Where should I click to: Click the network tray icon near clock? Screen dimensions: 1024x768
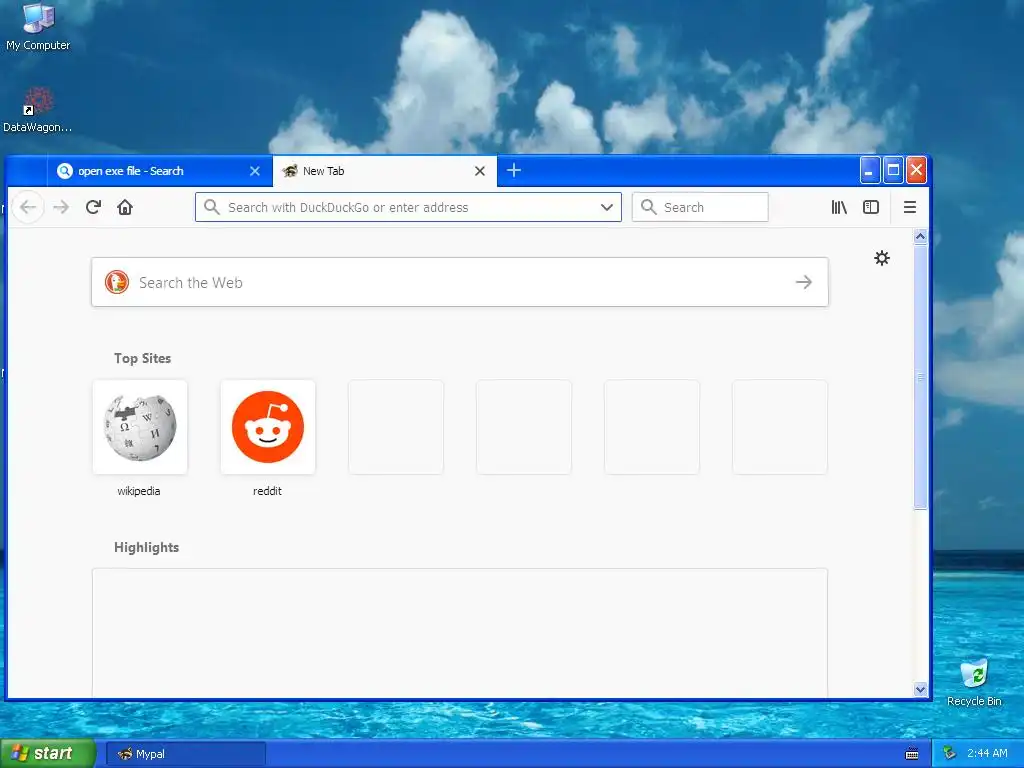click(950, 754)
